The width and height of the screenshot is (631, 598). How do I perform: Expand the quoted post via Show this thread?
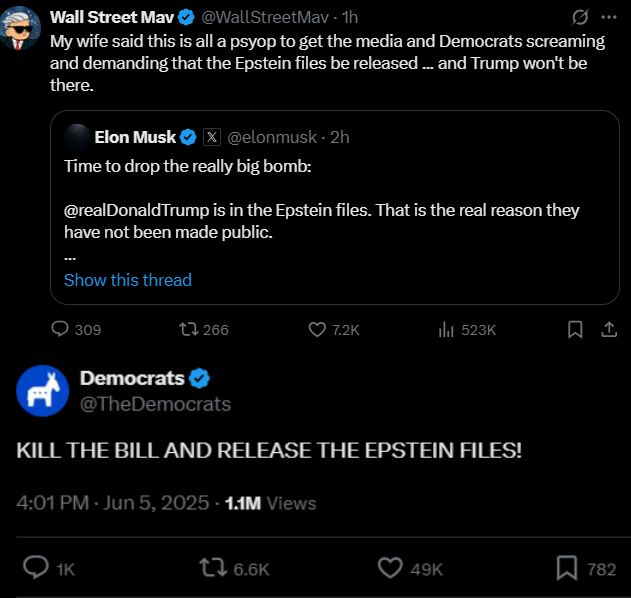[127, 280]
